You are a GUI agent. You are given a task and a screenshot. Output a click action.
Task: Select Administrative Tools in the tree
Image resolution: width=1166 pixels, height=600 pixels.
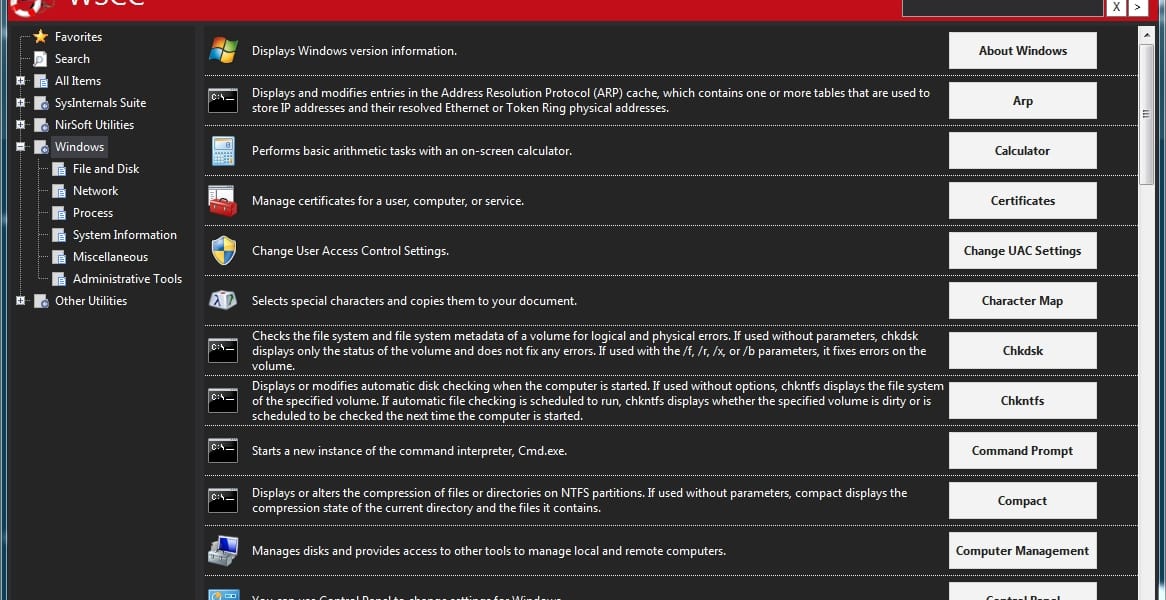pos(127,279)
